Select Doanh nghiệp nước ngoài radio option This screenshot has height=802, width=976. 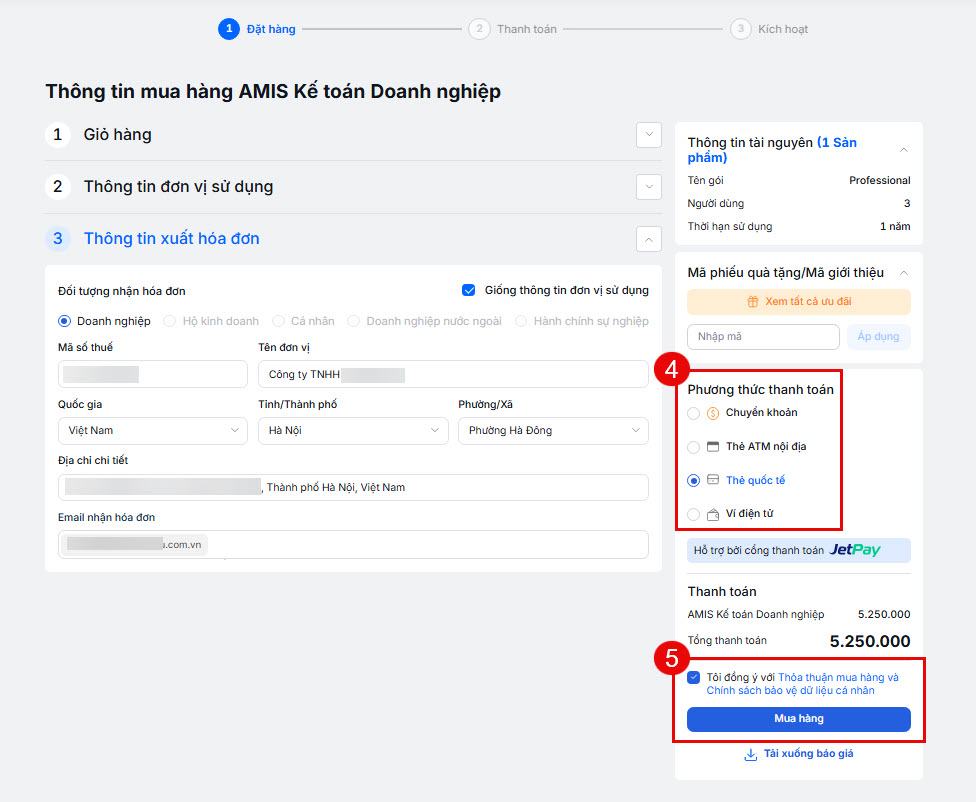[x=354, y=321]
